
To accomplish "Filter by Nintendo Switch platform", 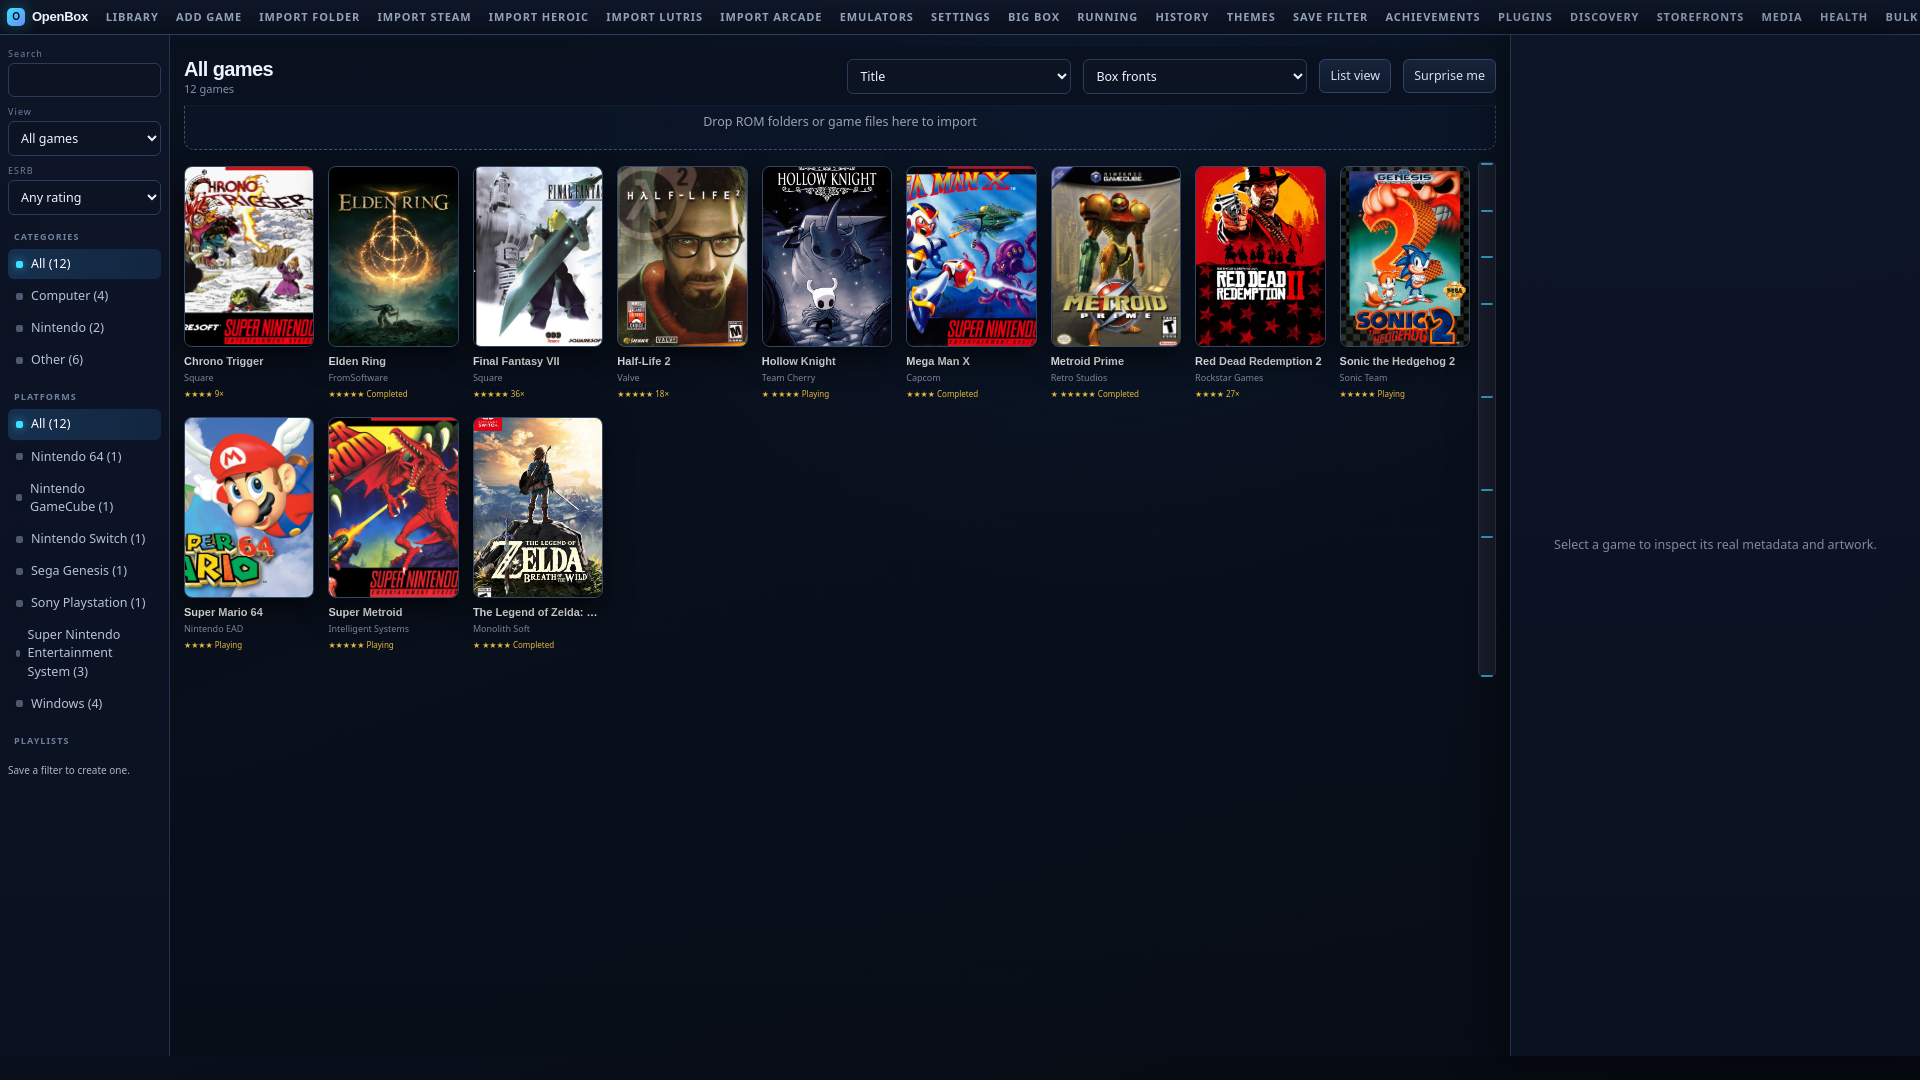I will tap(84, 539).
